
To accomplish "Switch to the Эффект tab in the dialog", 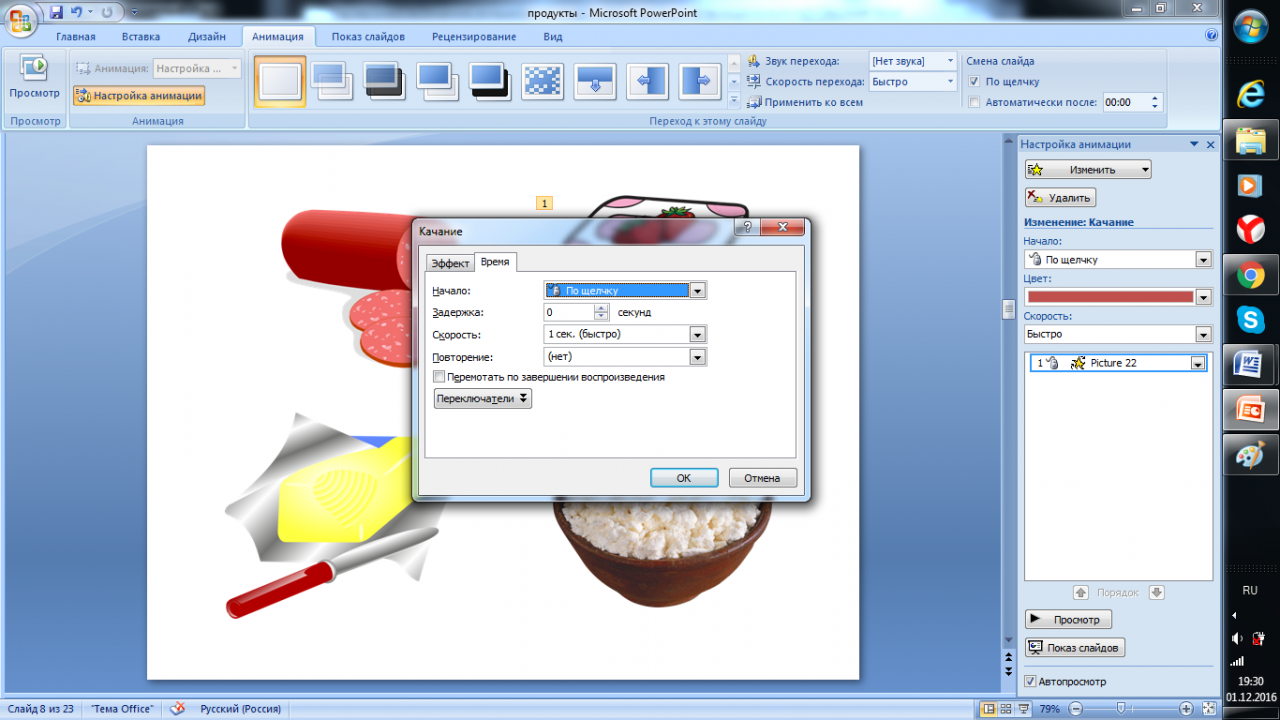I will 450,263.
